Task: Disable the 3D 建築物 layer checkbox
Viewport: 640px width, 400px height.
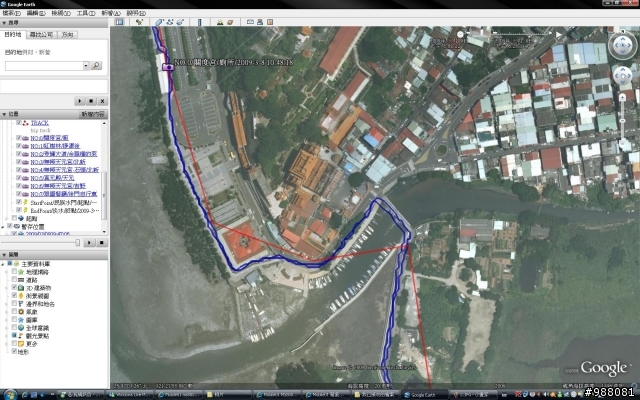Action: click(15, 288)
